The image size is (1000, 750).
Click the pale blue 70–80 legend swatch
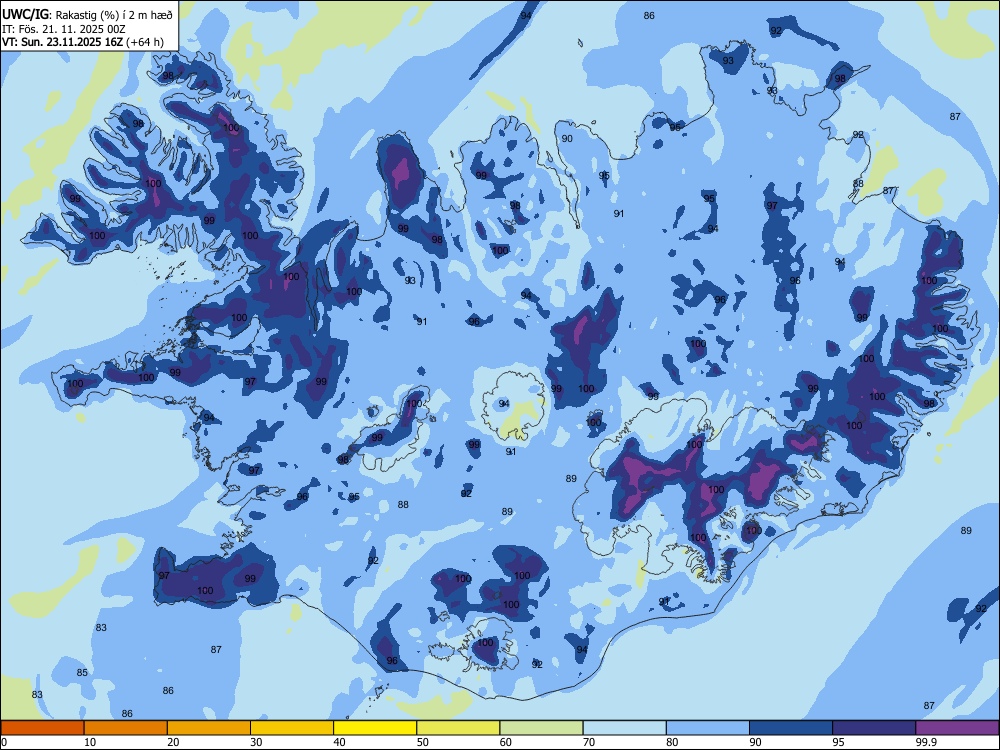[625, 728]
